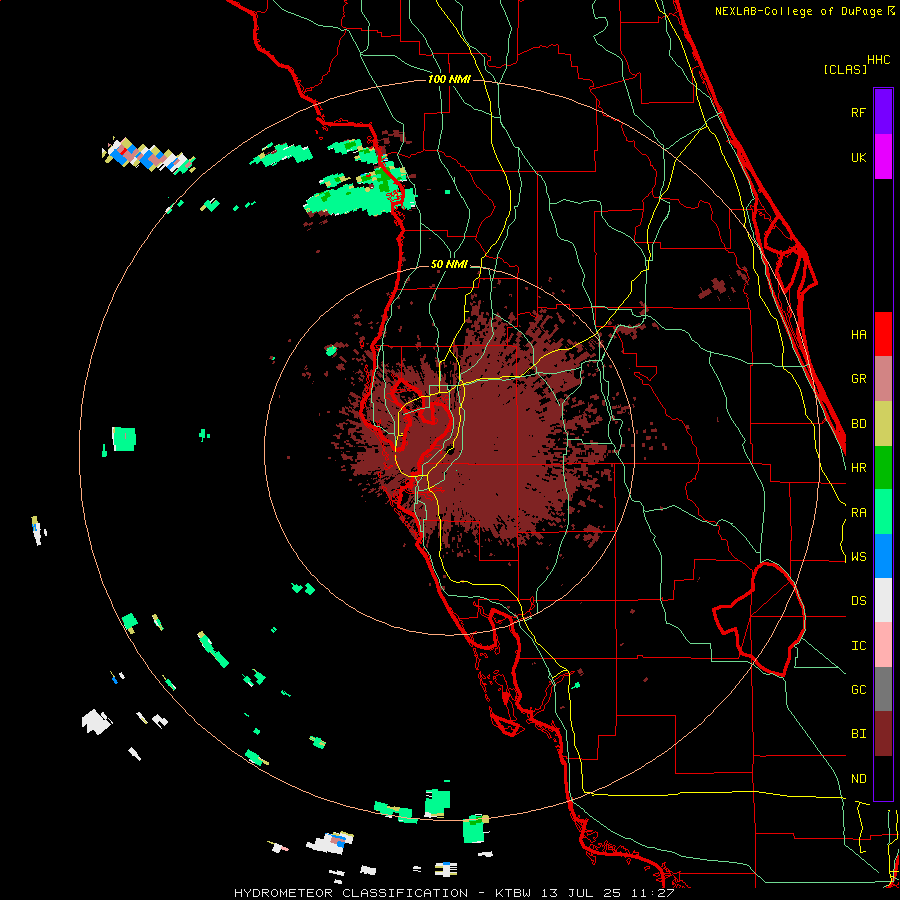Click the 'BI' legend label
Image resolution: width=900 pixels, height=900 pixels.
point(859,734)
